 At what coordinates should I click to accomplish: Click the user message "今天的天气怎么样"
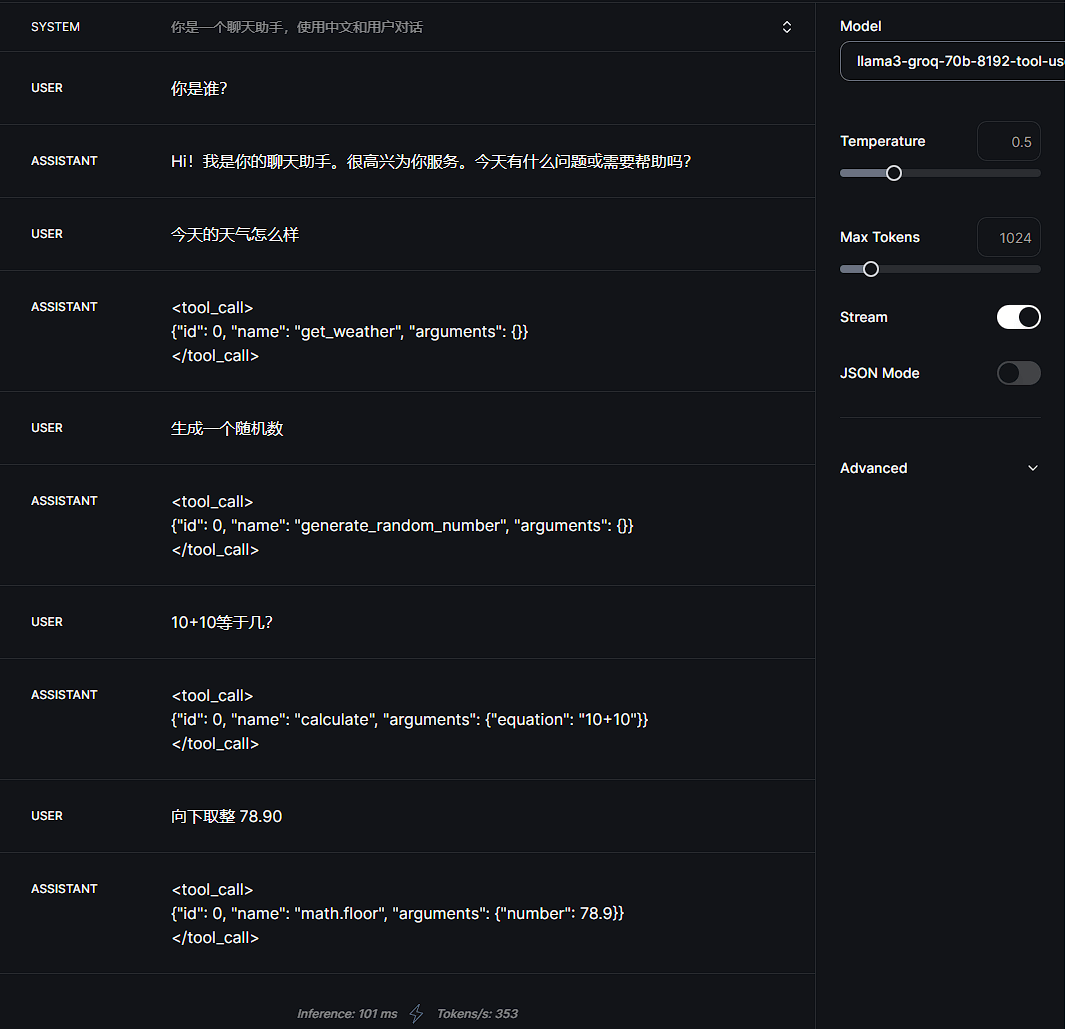[235, 234]
